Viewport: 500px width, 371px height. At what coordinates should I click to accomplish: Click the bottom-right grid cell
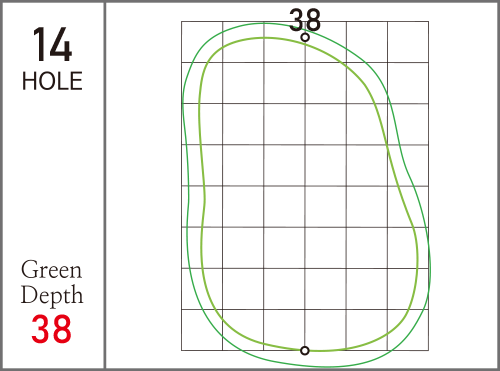[x=408, y=330]
